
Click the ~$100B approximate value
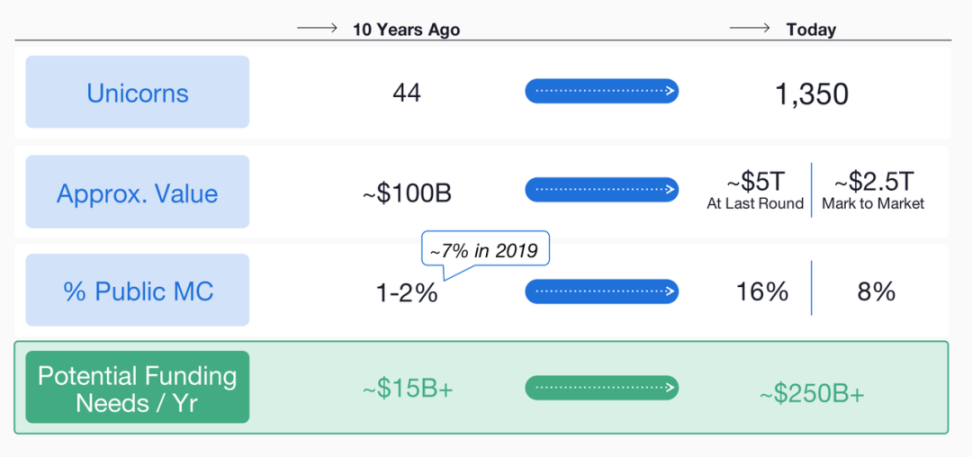coord(407,193)
